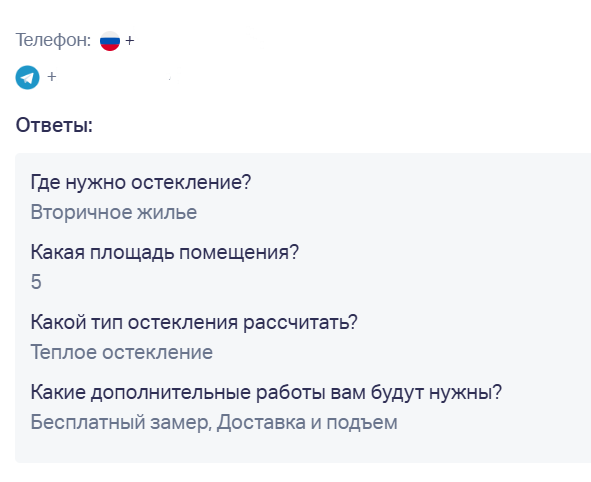Select answer text Доставка и подъем

tap(307, 422)
